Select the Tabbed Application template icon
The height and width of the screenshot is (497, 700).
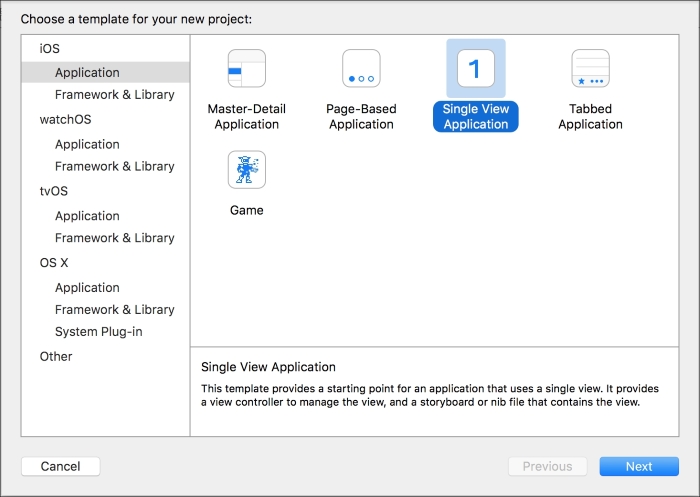(590, 68)
